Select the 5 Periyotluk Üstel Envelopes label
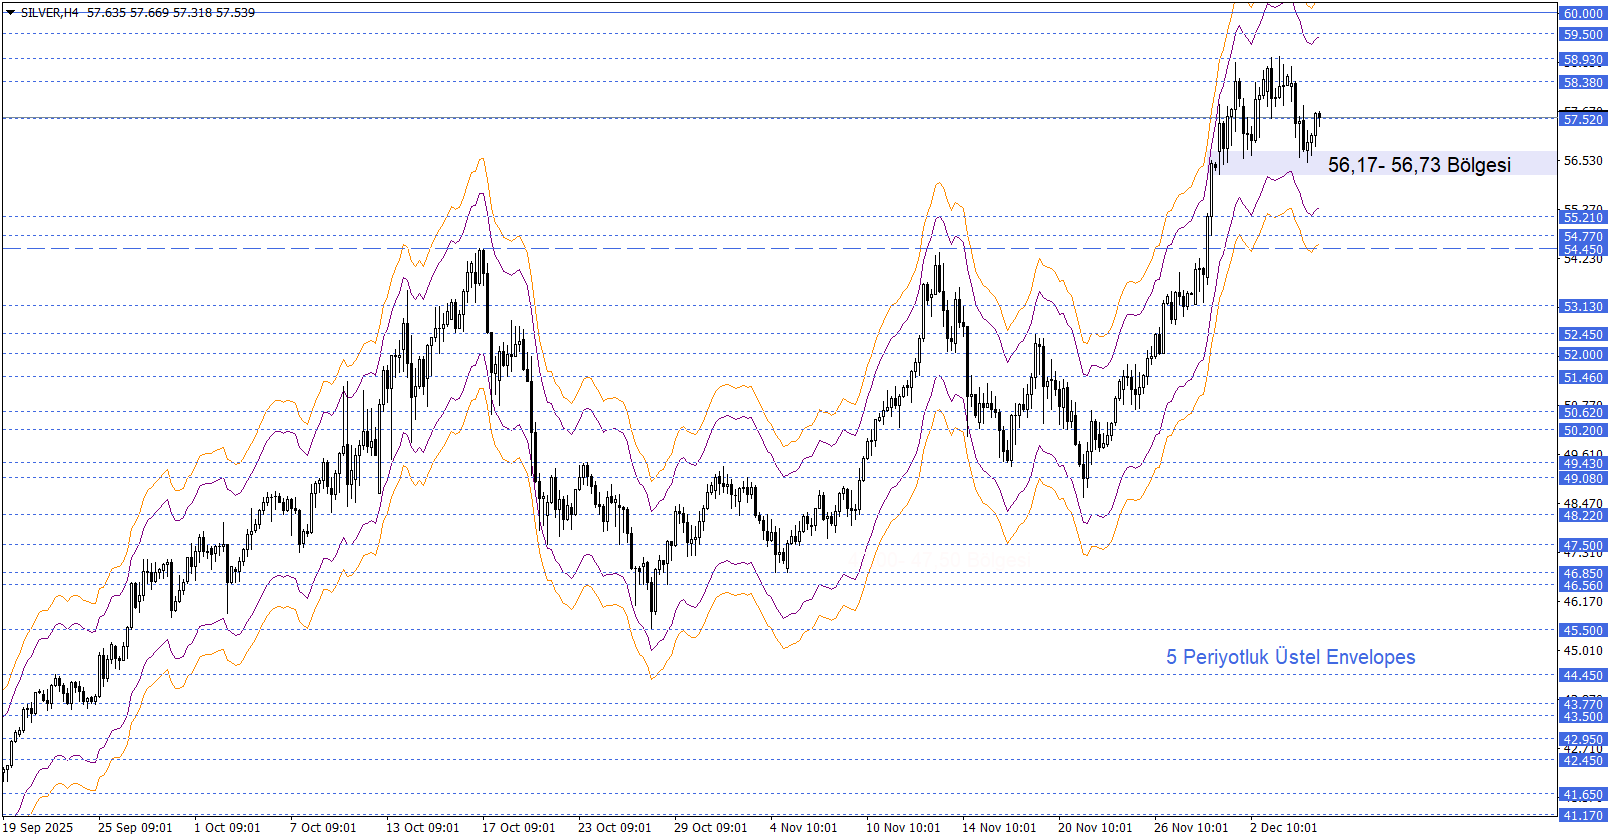 (1290, 657)
